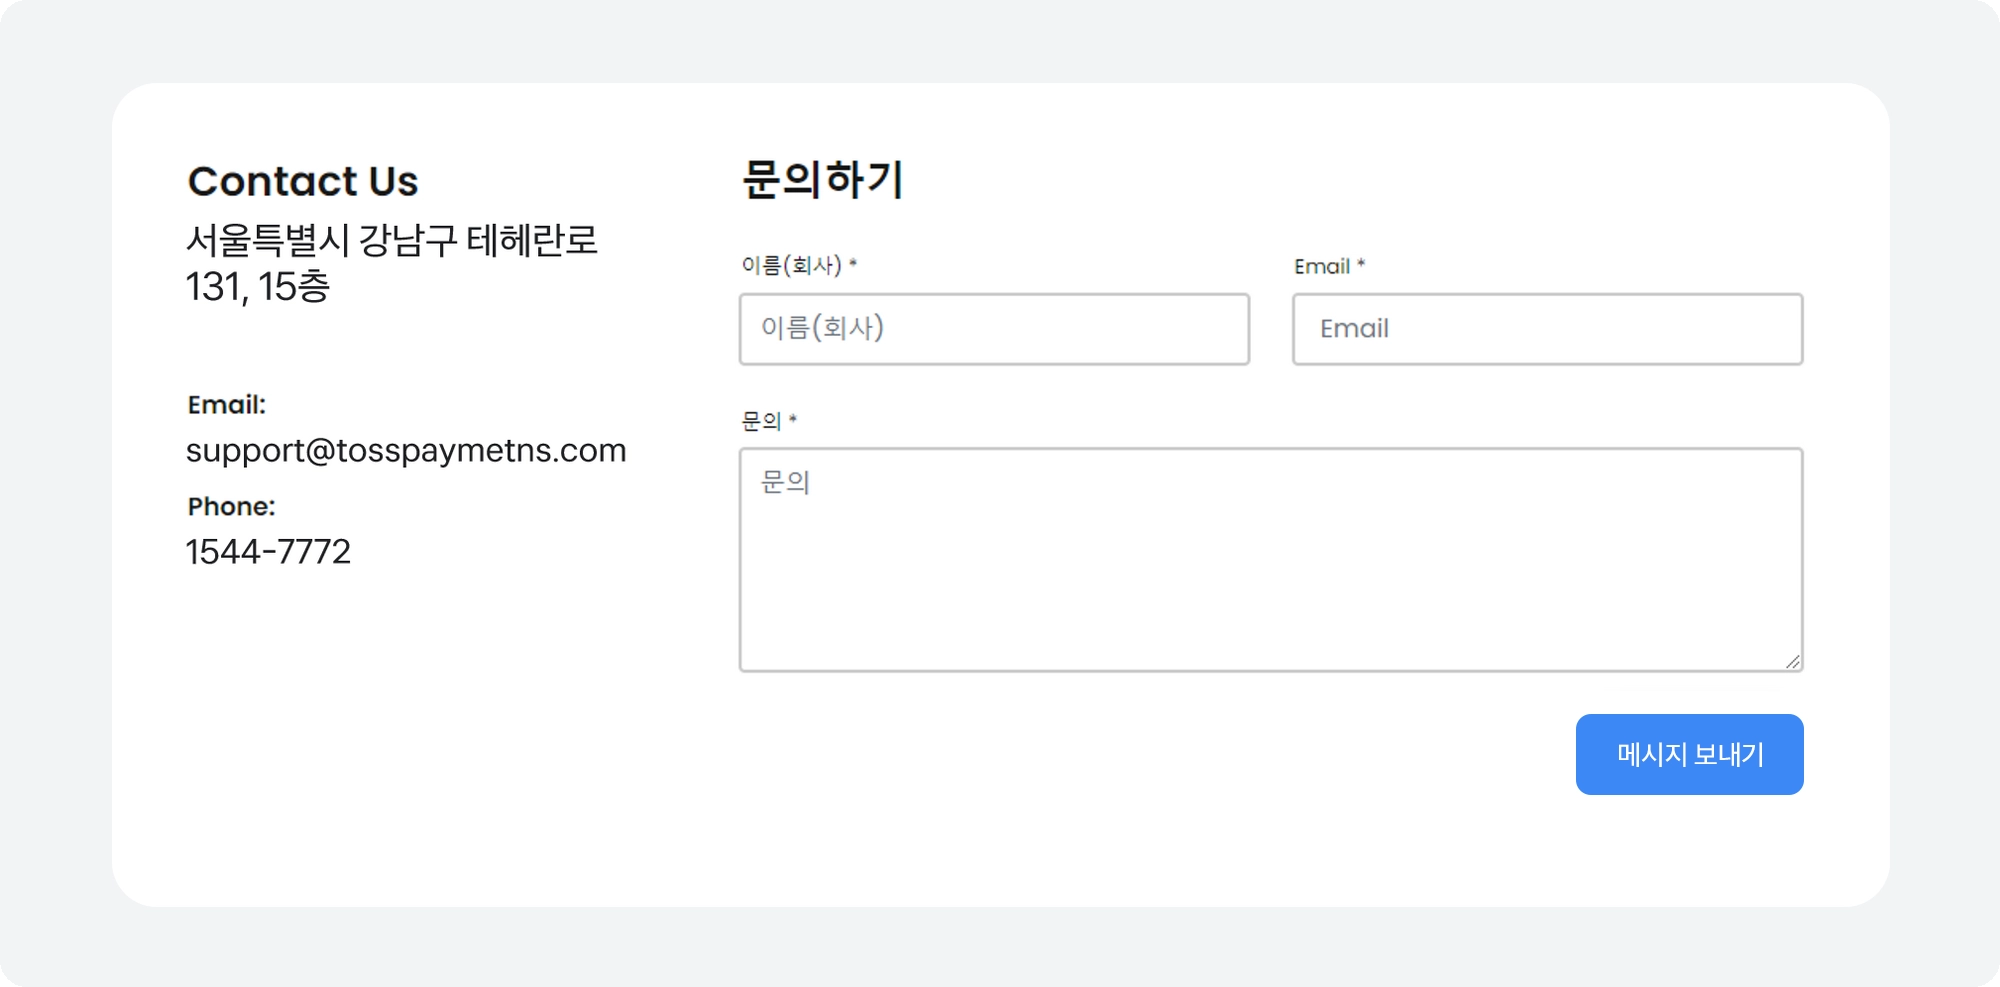Click the bold Email: label in contact info
The width and height of the screenshot is (2000, 987).
click(227, 405)
